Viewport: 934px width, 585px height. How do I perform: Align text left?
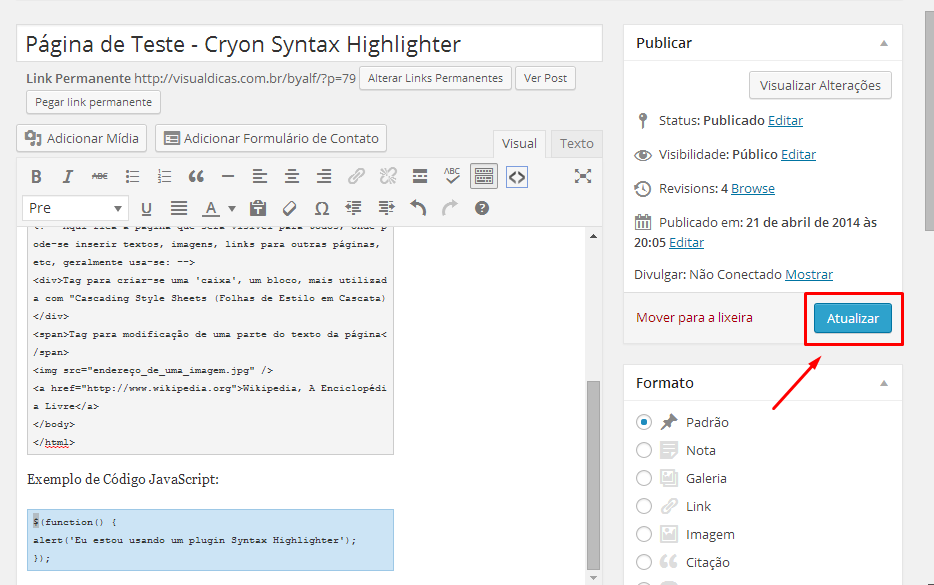coord(260,176)
